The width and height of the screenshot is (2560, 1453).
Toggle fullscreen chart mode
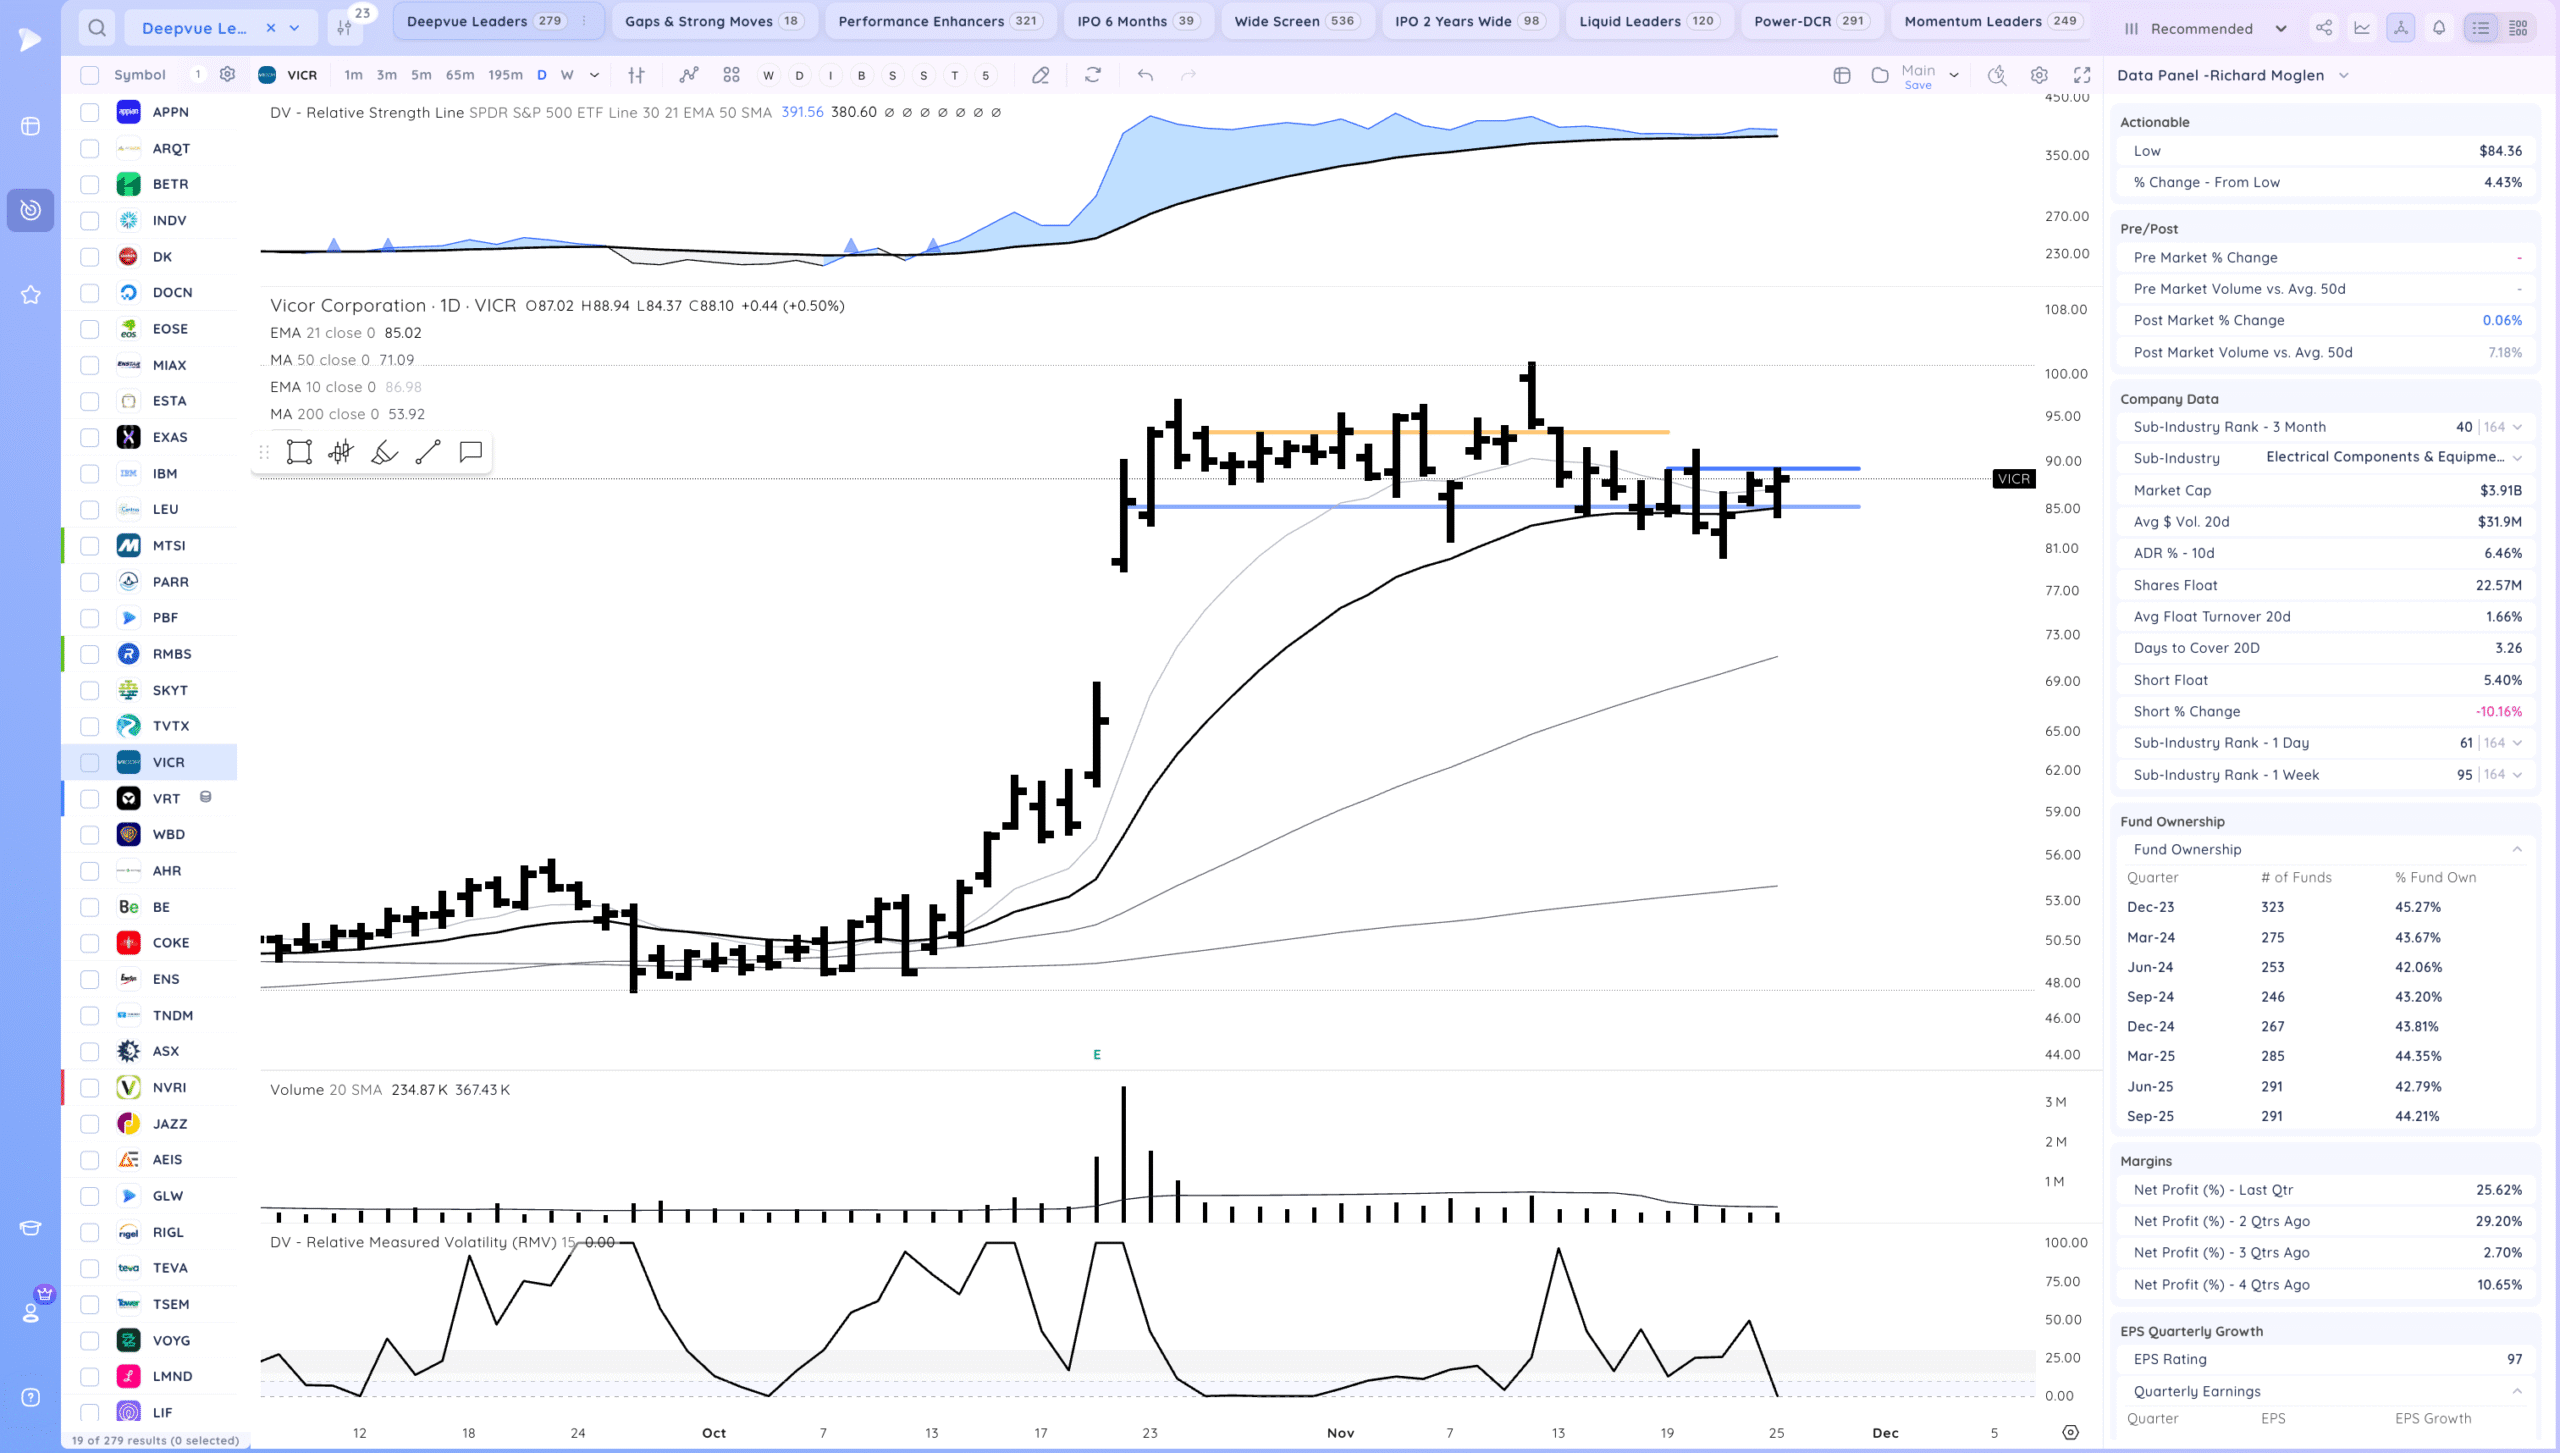pyautogui.click(x=2082, y=75)
